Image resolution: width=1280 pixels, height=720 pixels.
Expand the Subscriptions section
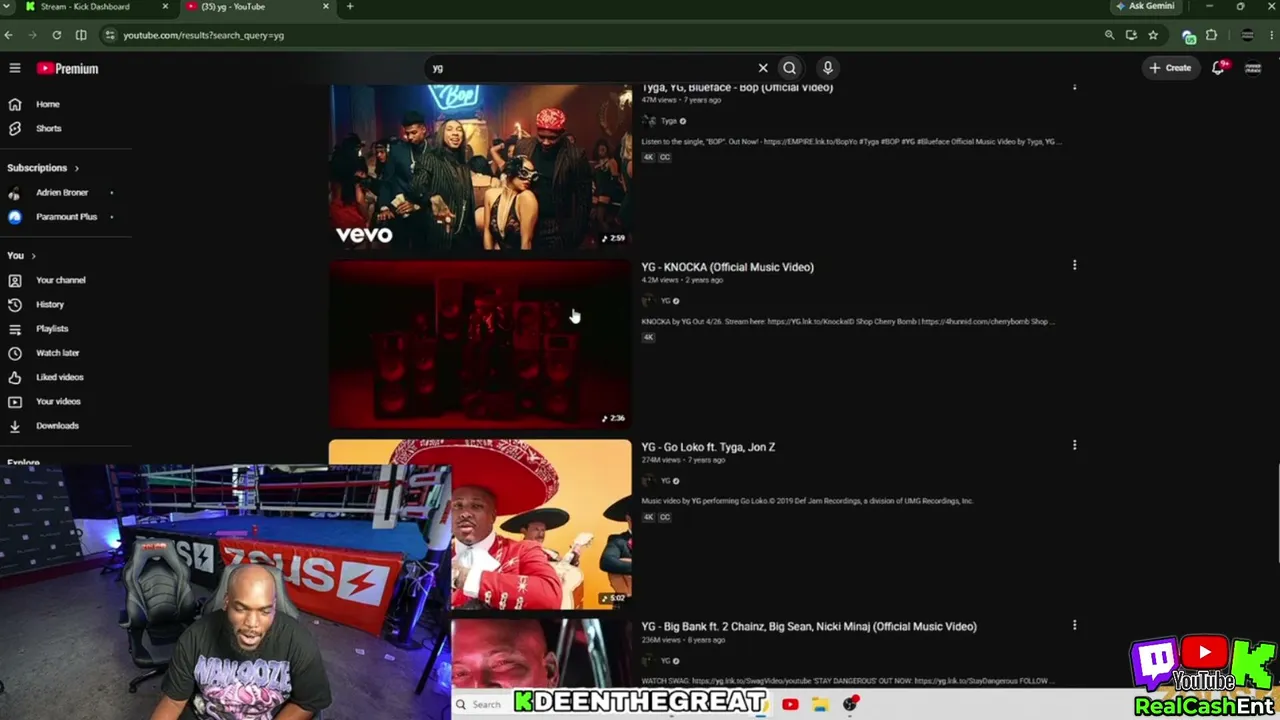[x=43, y=168]
